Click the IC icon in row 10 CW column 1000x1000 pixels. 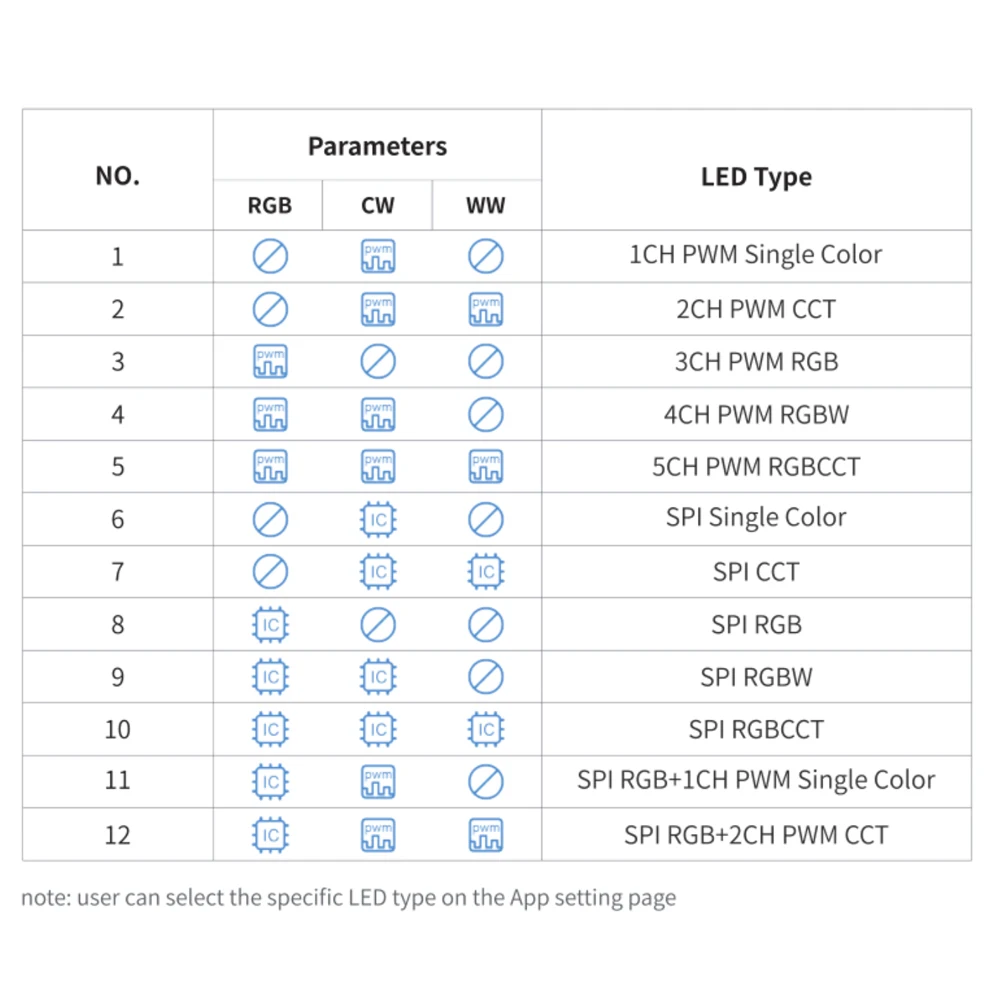tap(378, 729)
